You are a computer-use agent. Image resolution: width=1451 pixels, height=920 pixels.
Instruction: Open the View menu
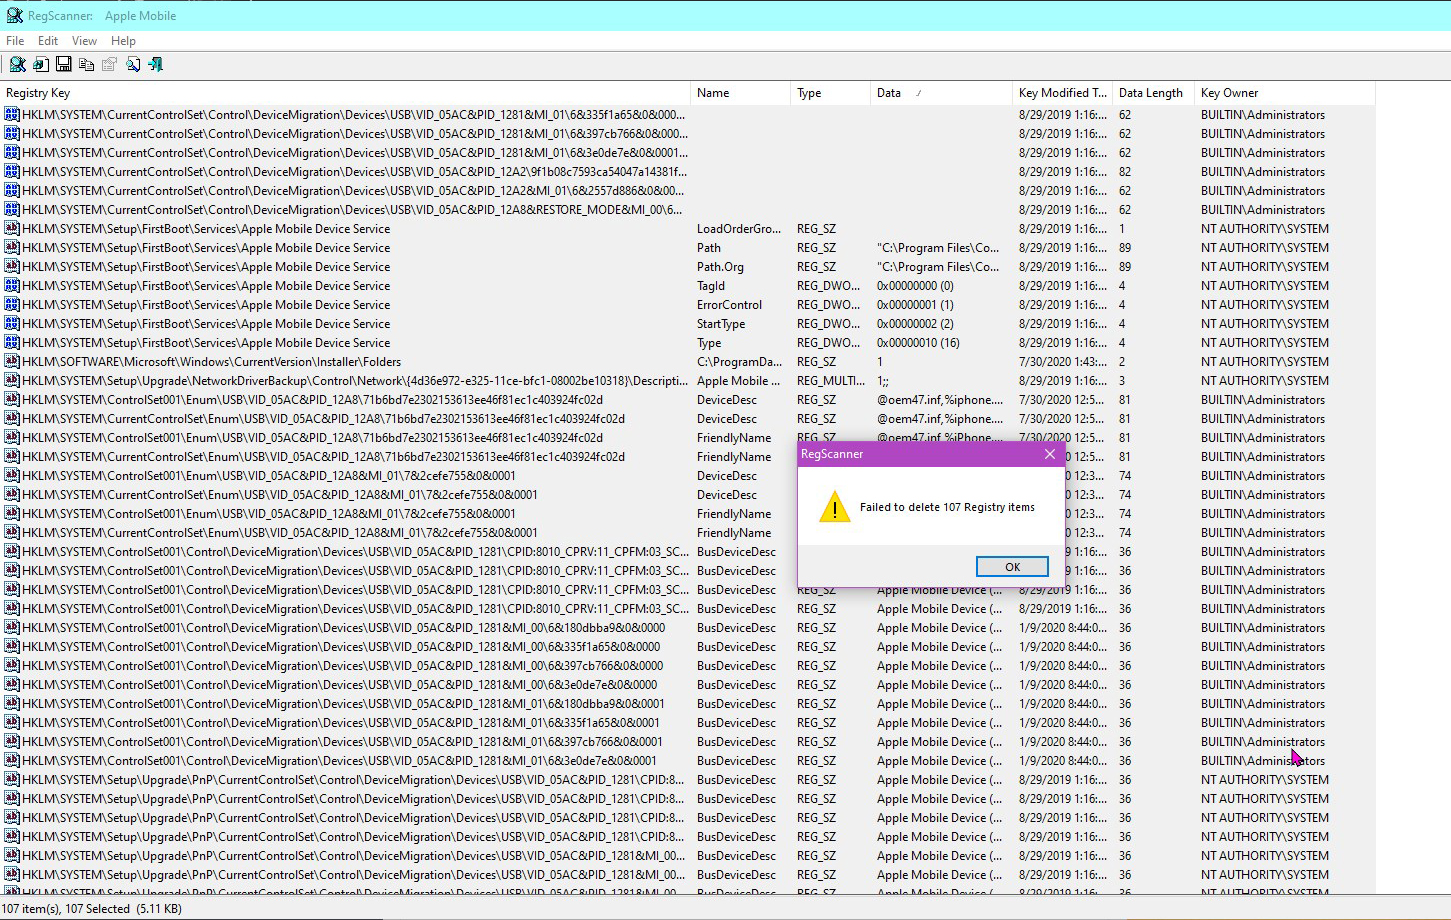[85, 41]
